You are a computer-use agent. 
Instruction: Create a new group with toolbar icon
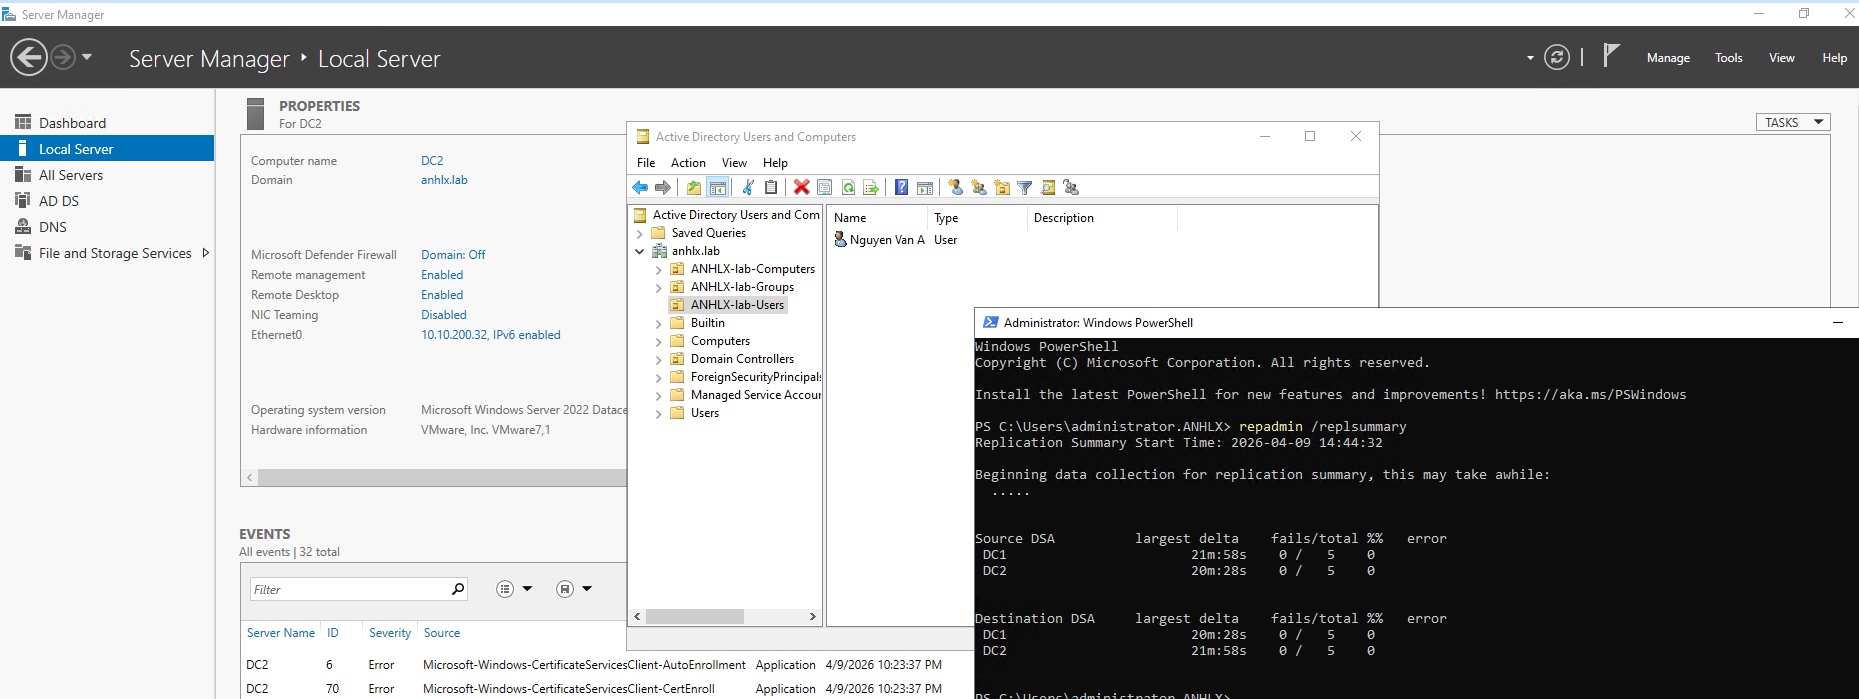click(x=979, y=187)
